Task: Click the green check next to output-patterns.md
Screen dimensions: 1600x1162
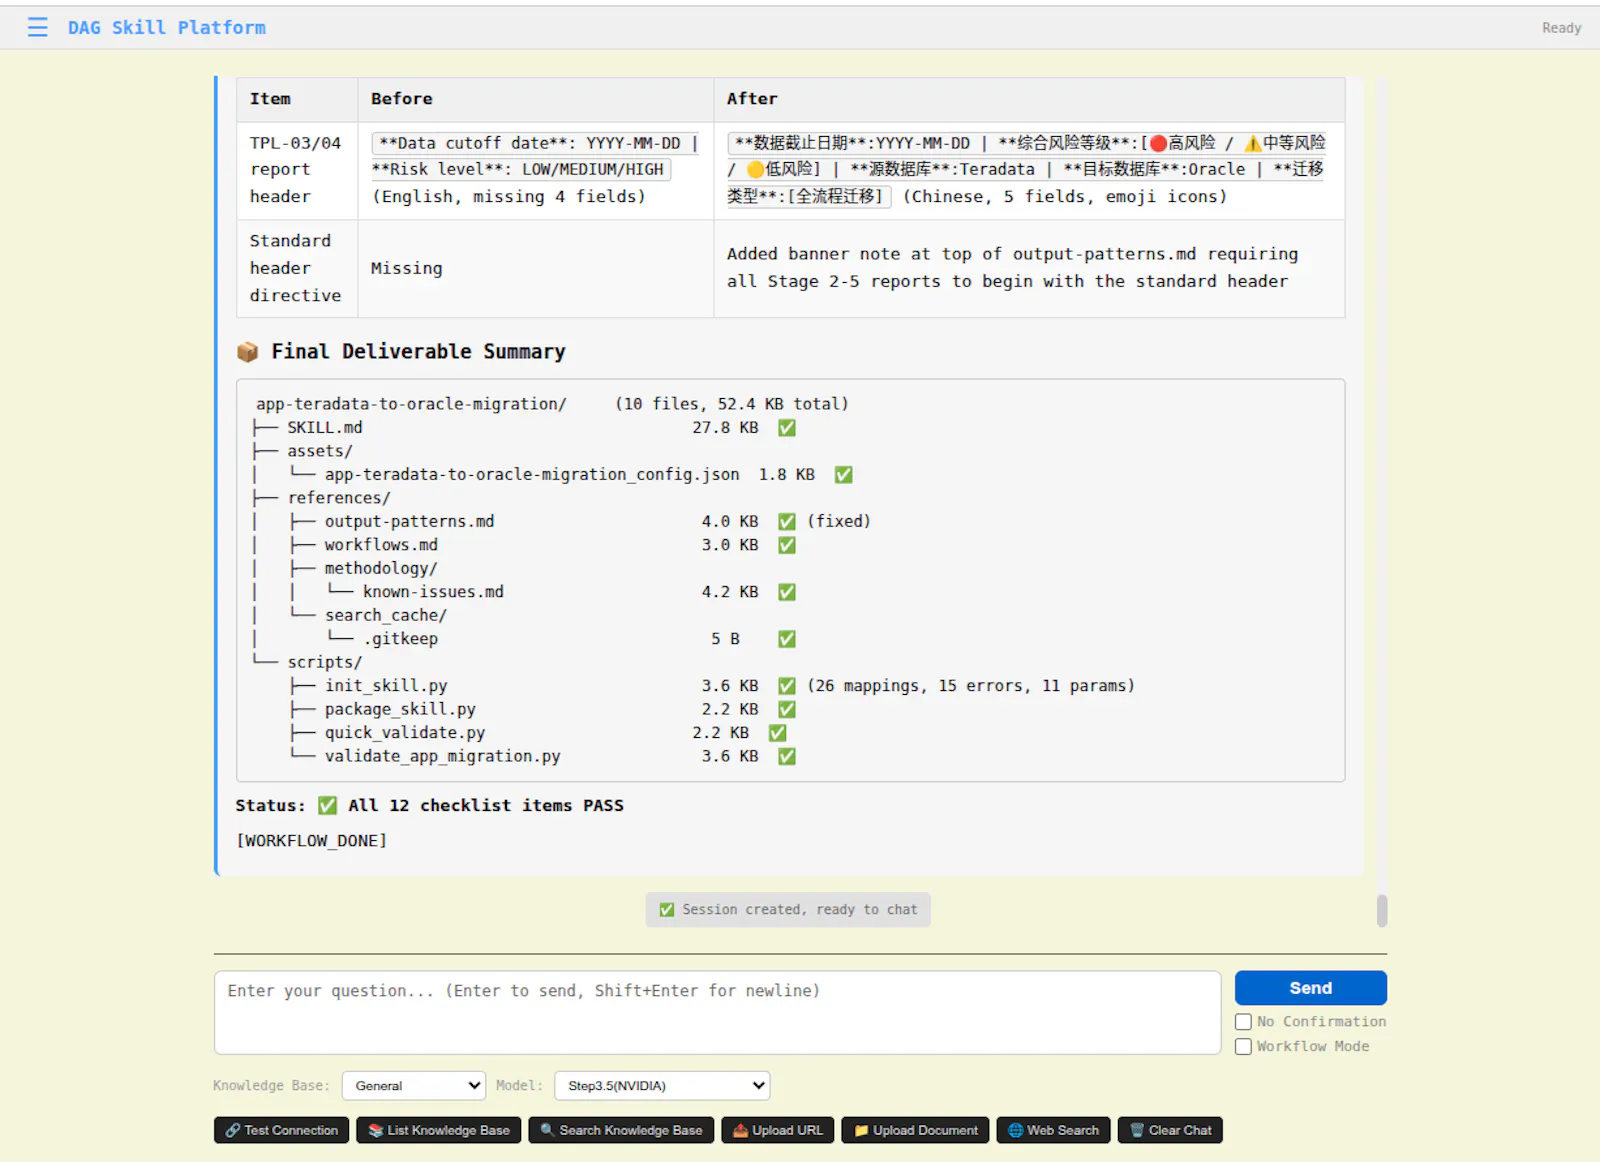Action: [x=787, y=522]
